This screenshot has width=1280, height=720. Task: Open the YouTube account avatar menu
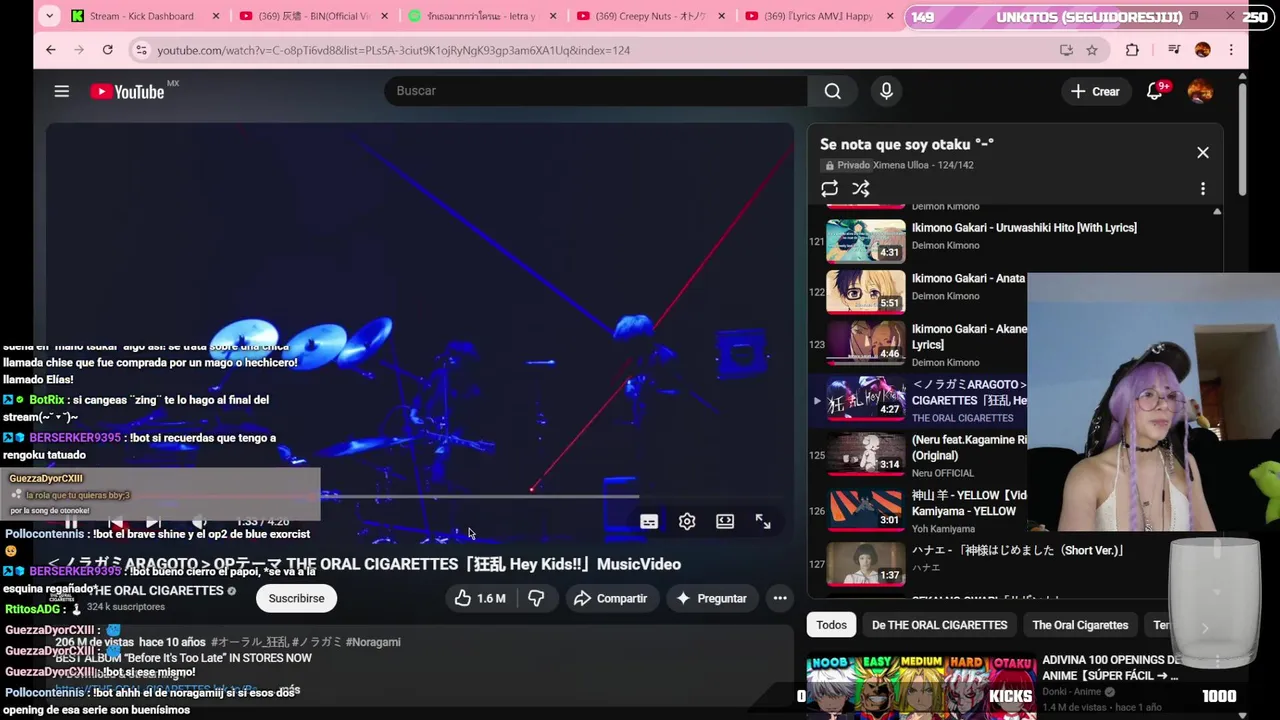click(1200, 91)
